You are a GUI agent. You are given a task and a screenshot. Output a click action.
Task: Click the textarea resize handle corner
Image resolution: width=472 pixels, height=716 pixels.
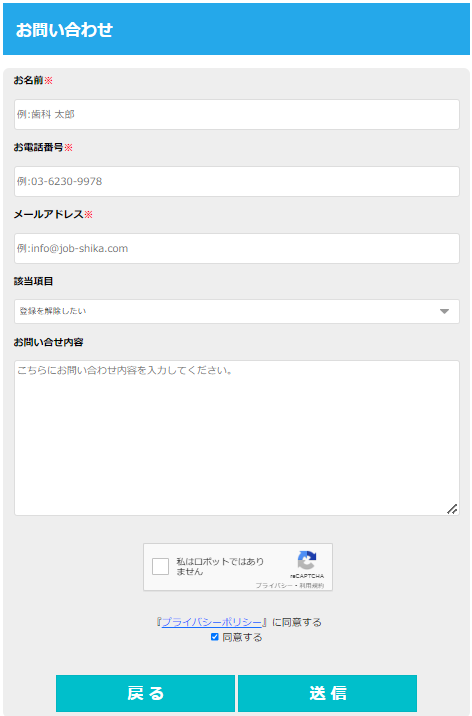[452, 509]
